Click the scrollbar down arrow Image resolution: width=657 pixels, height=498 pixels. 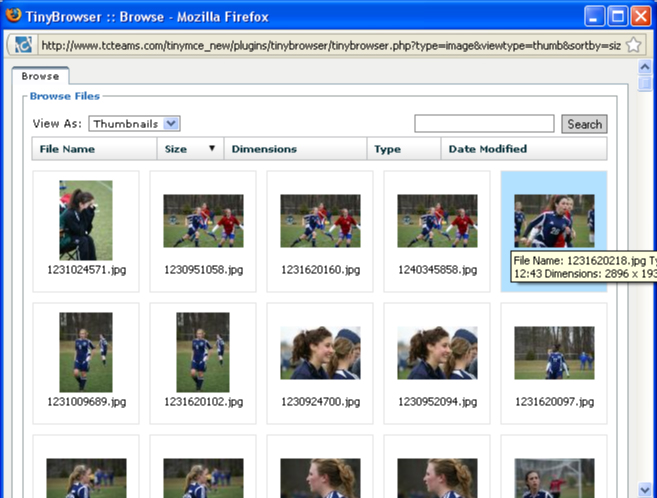(x=645, y=489)
